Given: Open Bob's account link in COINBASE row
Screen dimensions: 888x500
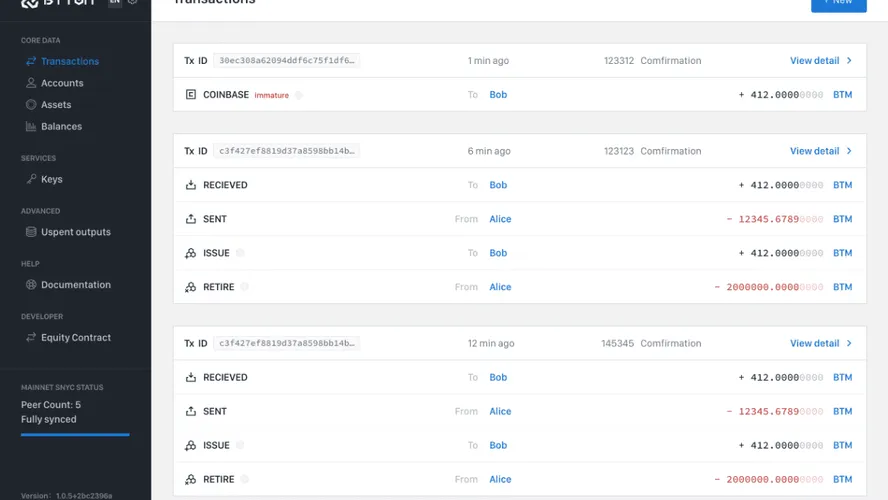Looking at the screenshot, I should [x=498, y=95].
